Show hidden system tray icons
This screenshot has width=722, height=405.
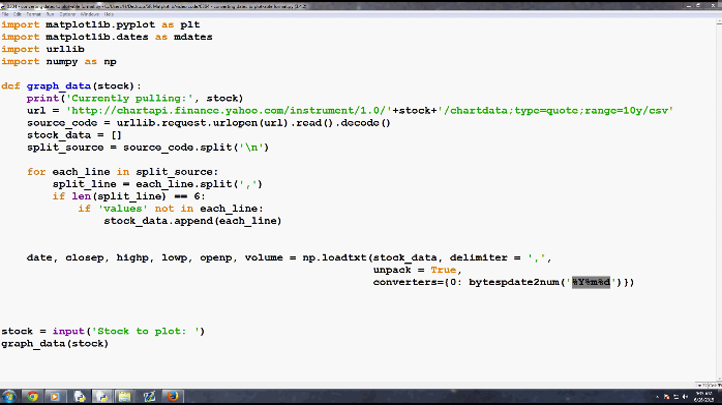tap(657, 397)
